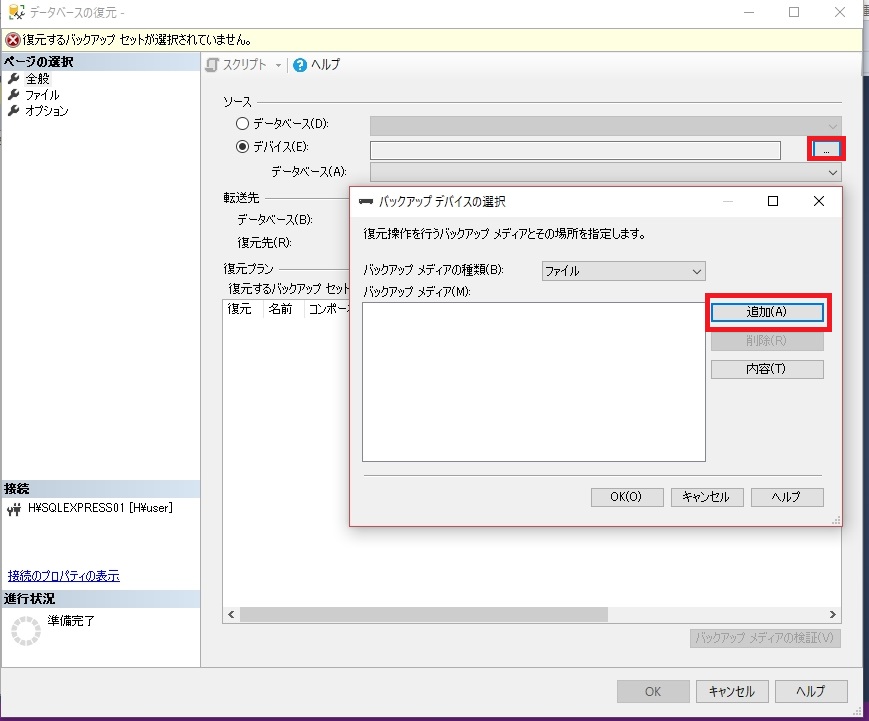Open the disabled source database dropdown
This screenshot has width=869, height=721.
(605, 126)
